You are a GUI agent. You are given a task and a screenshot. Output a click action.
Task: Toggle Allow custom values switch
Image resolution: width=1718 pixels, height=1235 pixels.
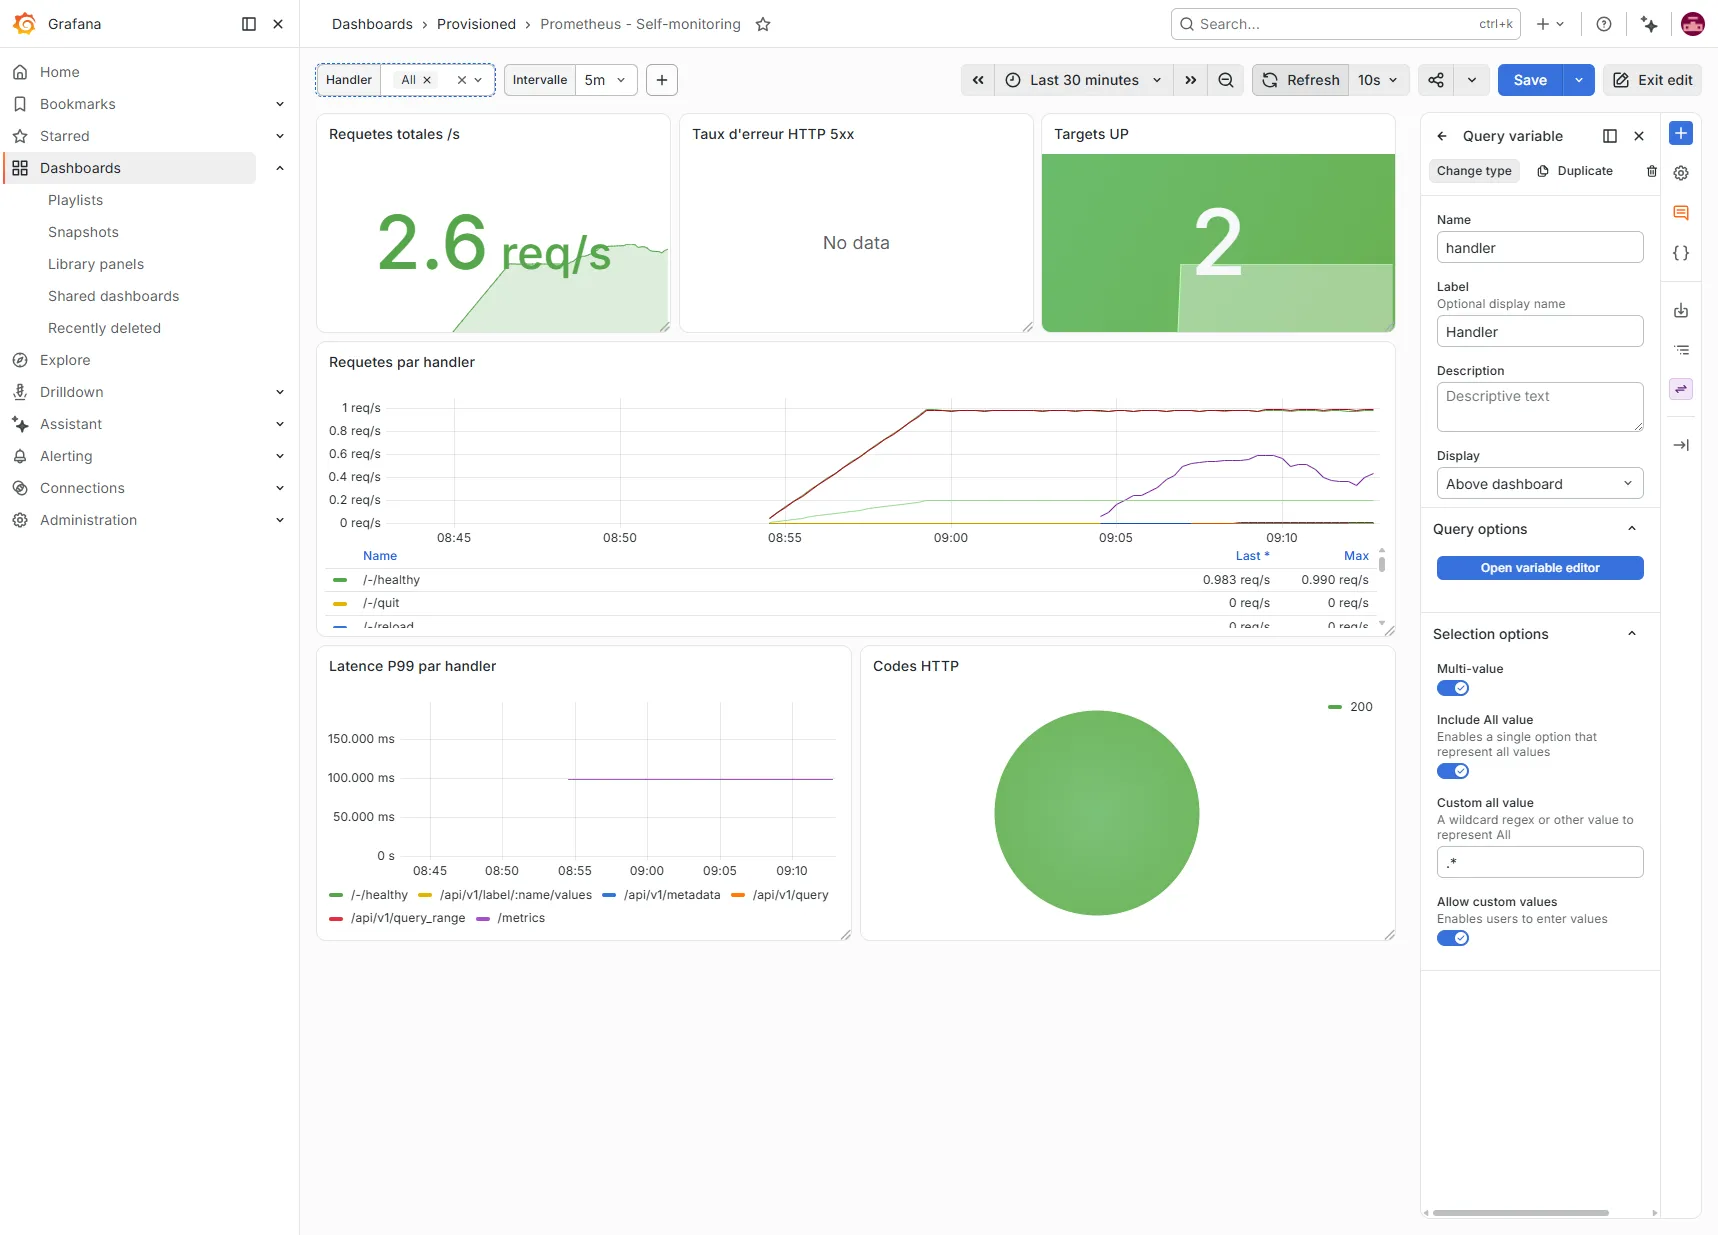coord(1453,938)
